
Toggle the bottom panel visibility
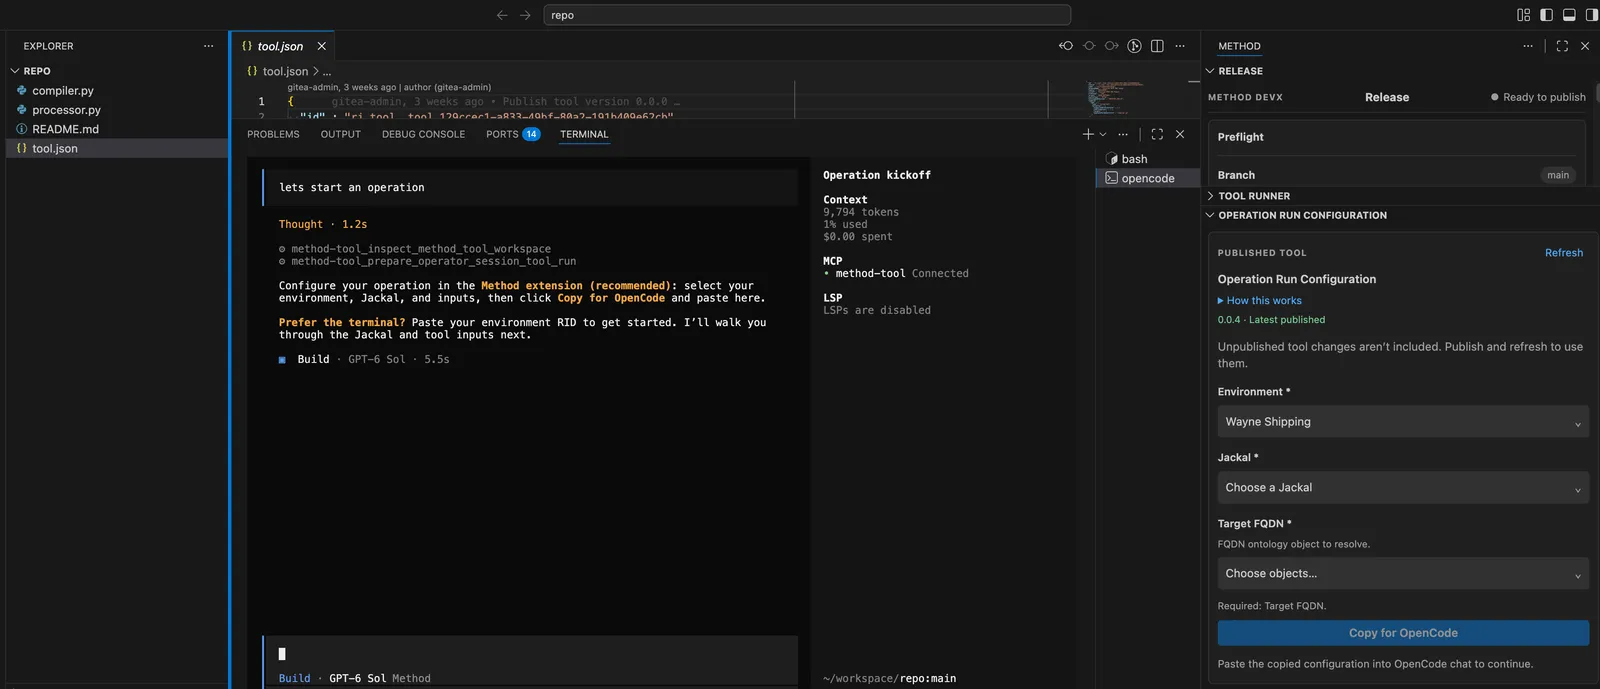coord(1569,15)
